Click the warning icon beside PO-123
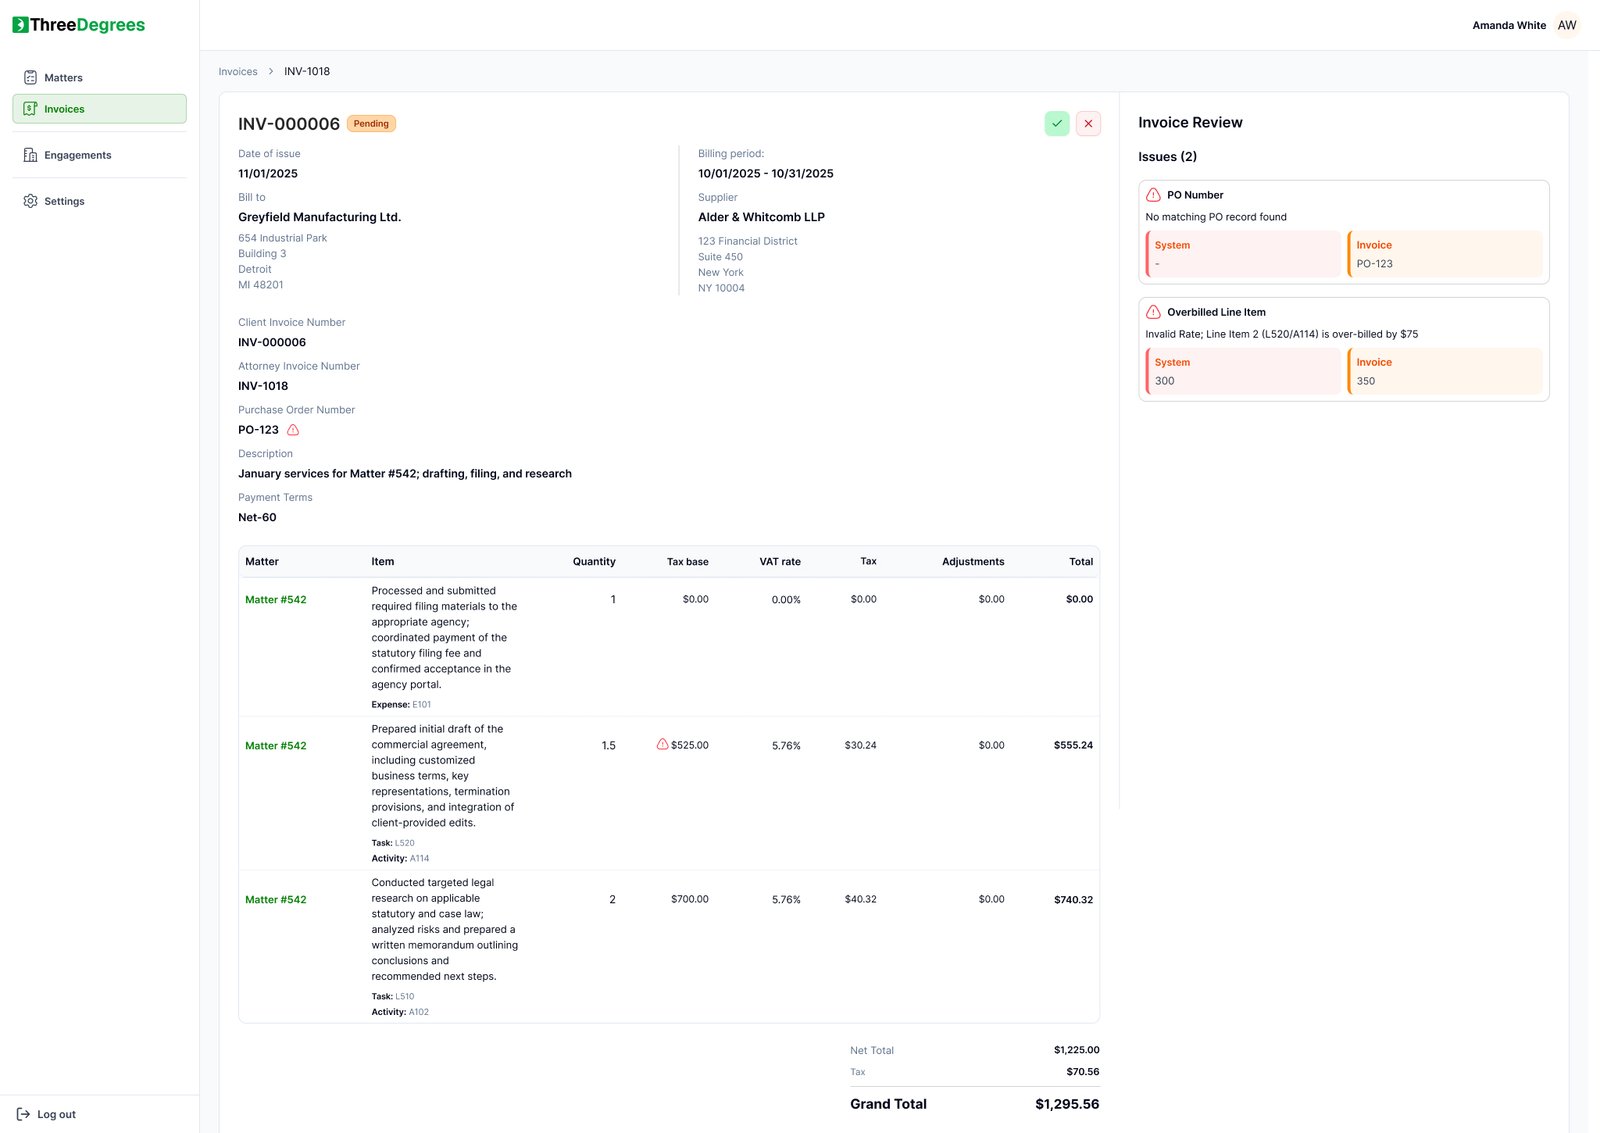This screenshot has width=1600, height=1133. tap(292, 429)
